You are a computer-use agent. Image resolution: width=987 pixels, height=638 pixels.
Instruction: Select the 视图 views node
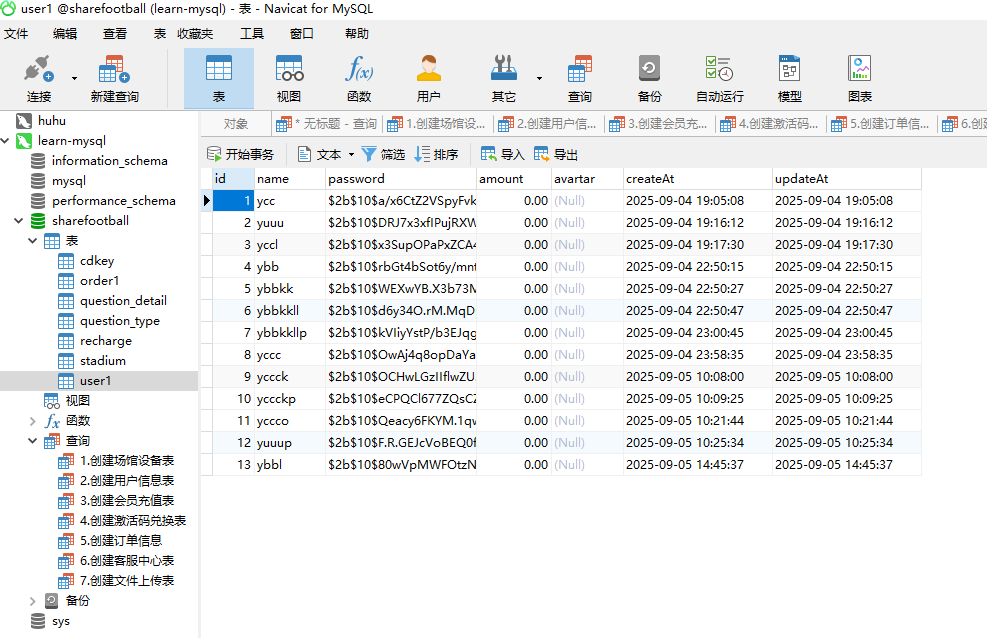[x=77, y=400]
